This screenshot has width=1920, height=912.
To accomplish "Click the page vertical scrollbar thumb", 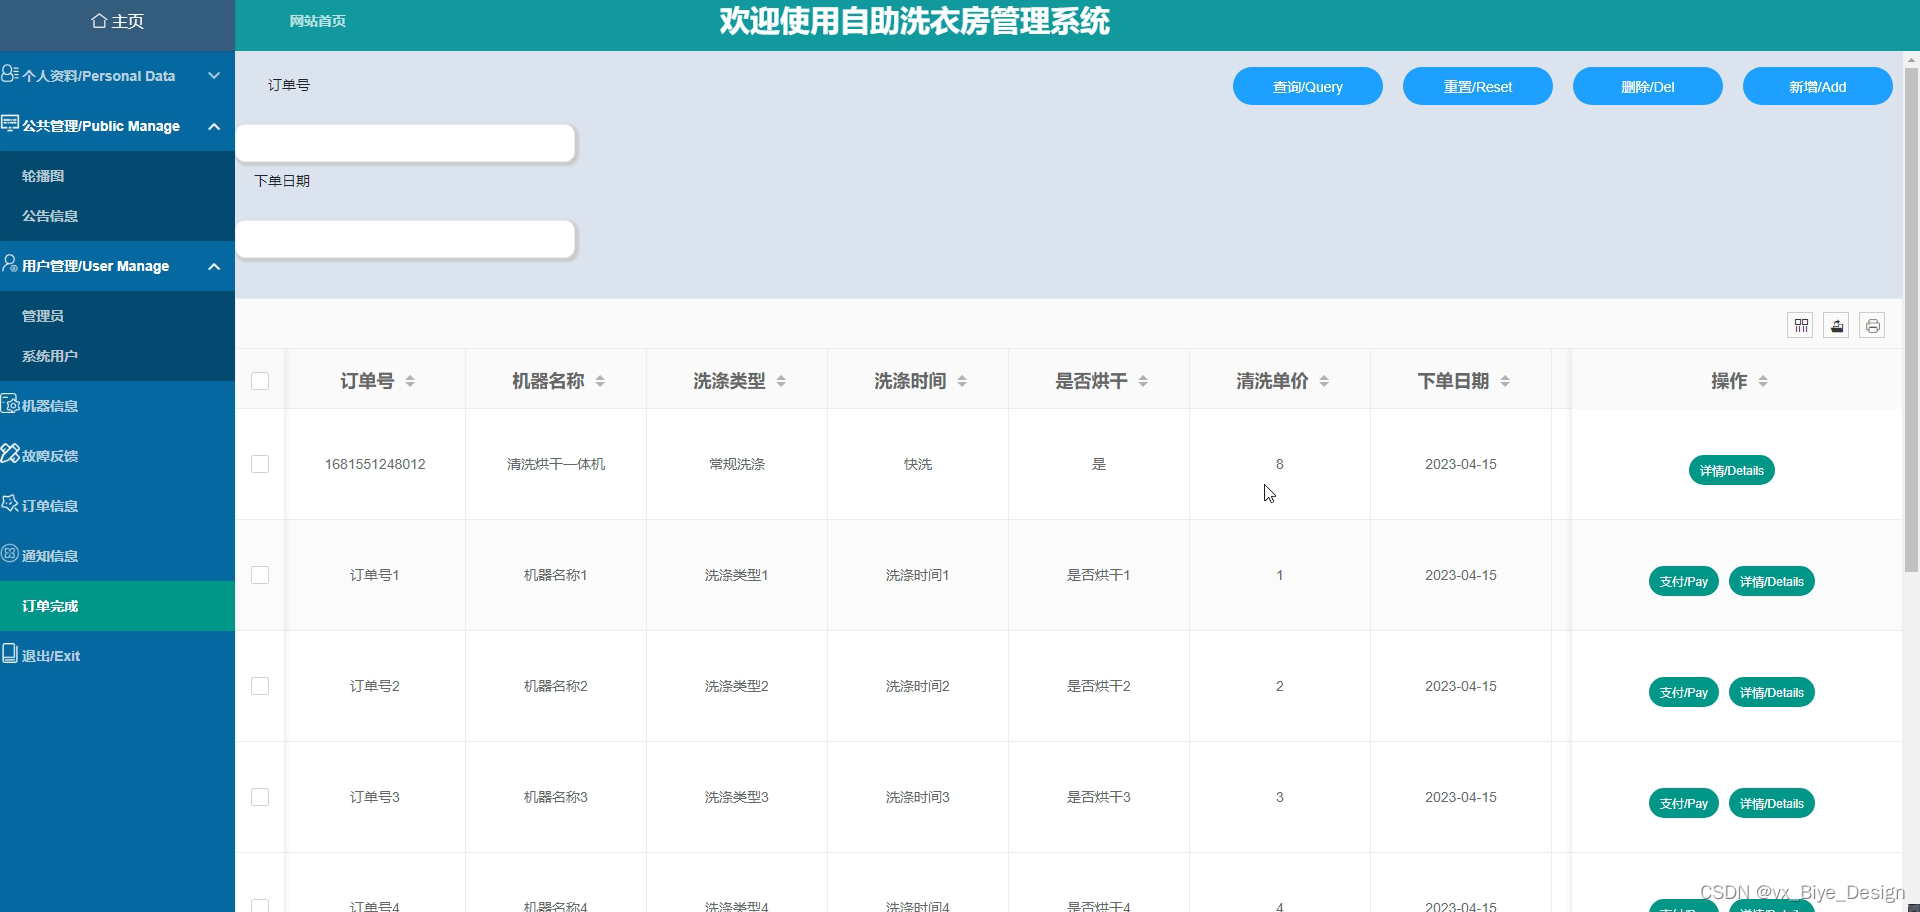I will pos(1911,320).
